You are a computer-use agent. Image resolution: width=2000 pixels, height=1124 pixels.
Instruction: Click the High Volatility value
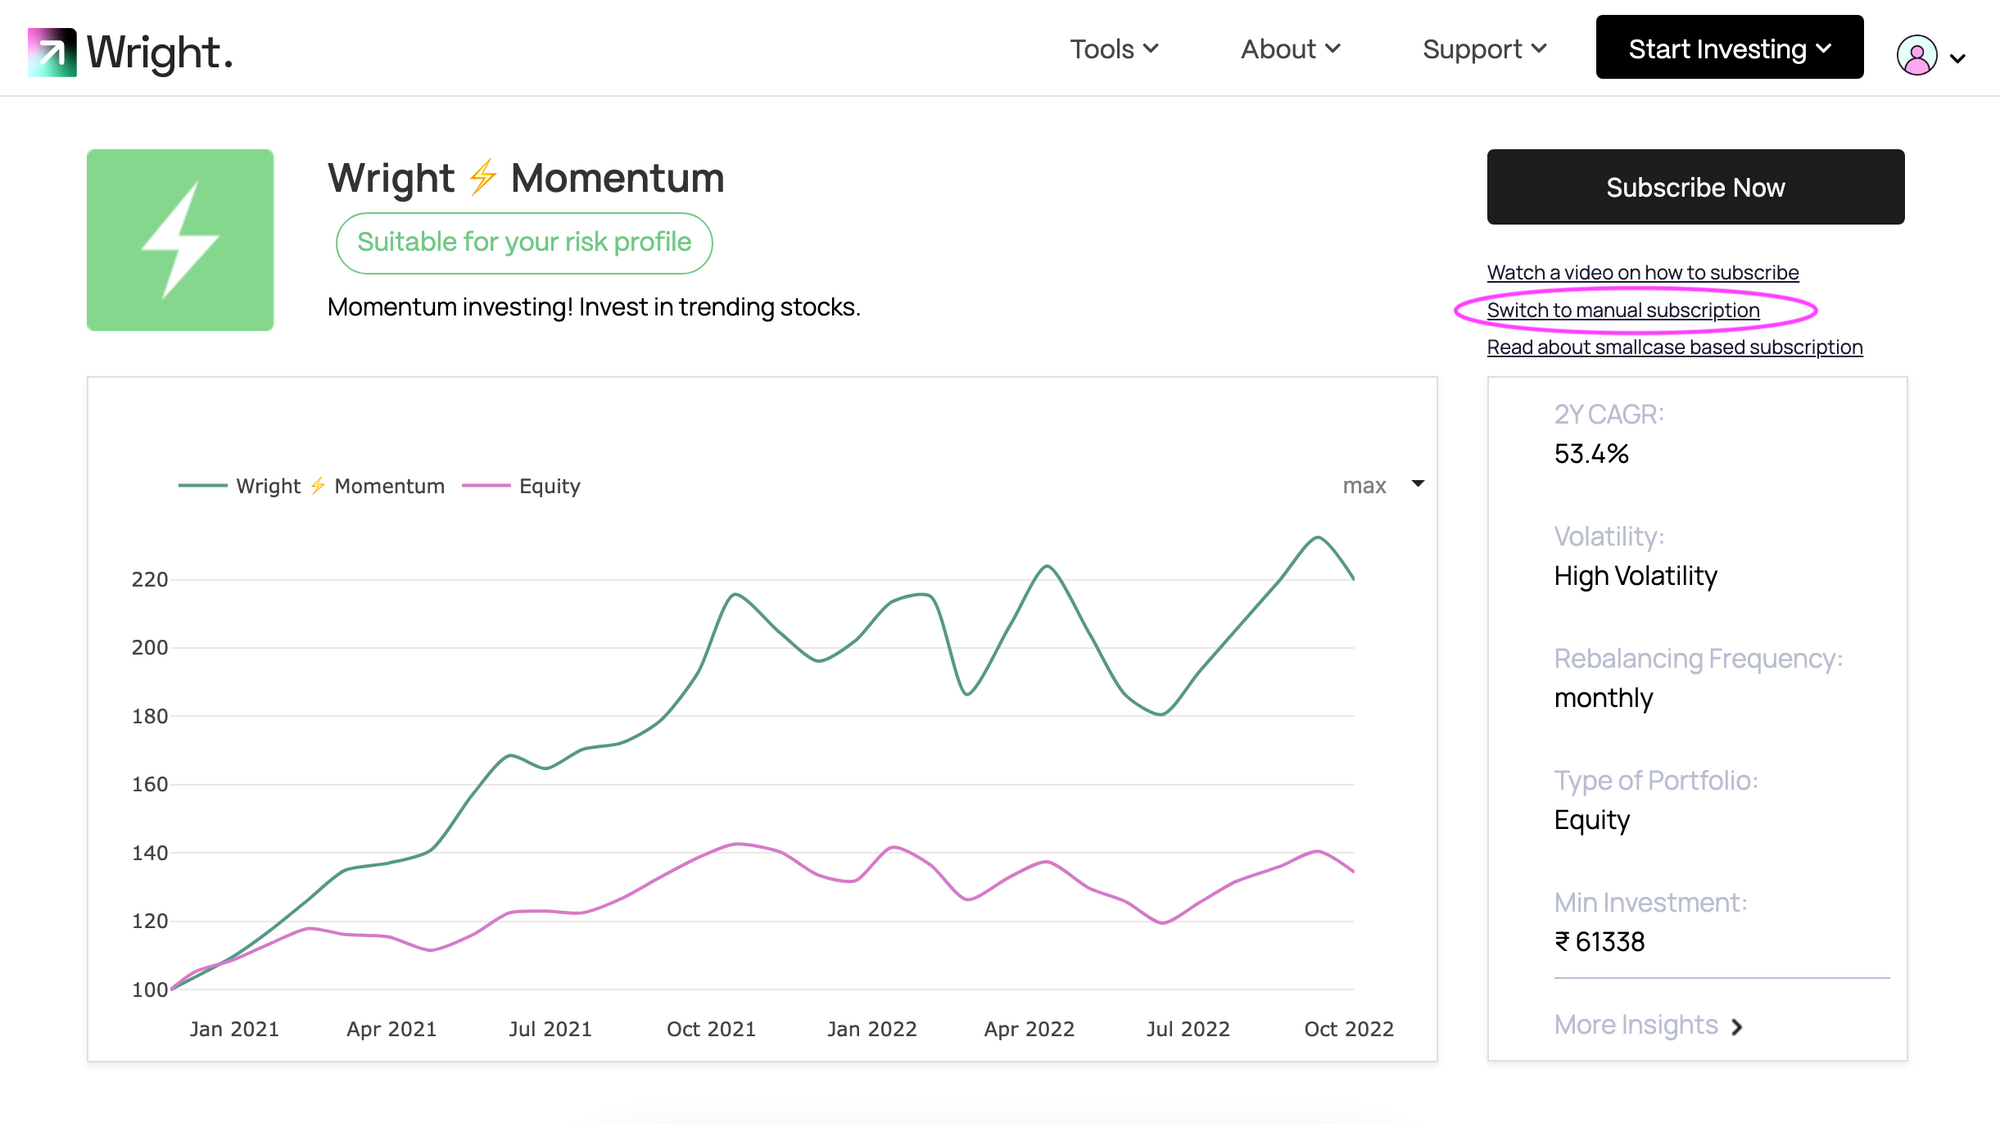click(x=1635, y=576)
